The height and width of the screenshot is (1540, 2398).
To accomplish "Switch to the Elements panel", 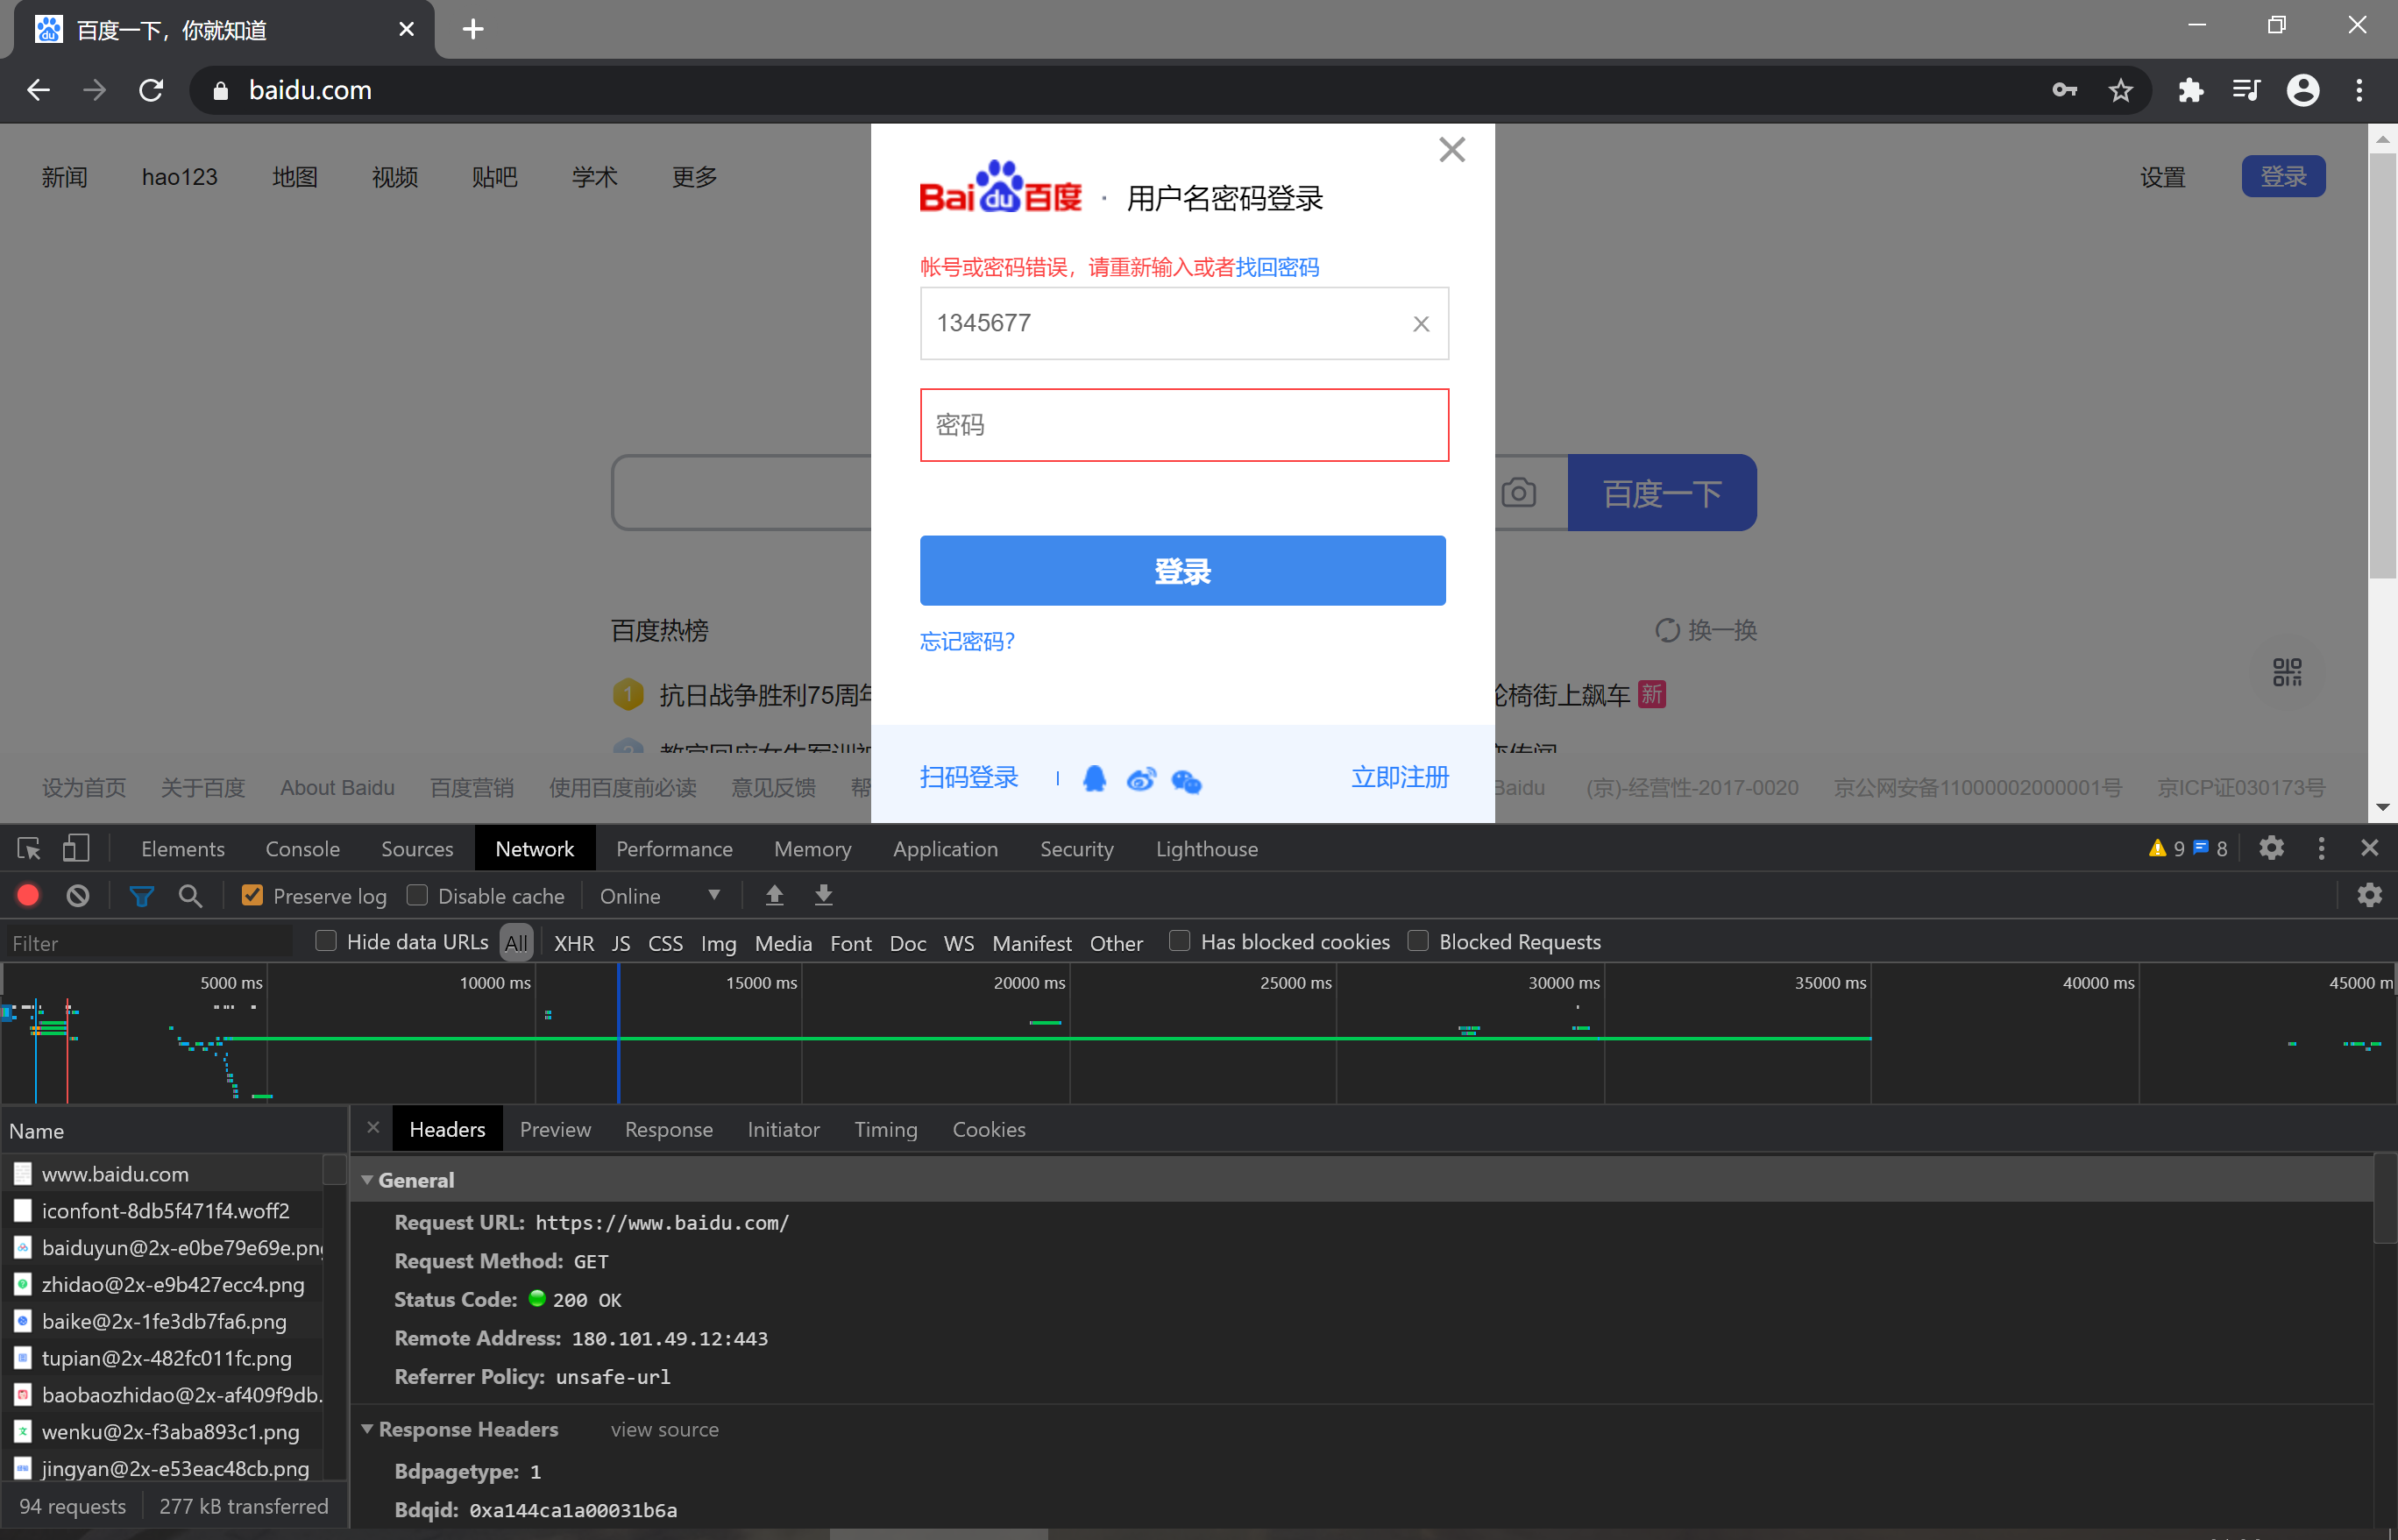I will pyautogui.click(x=183, y=849).
